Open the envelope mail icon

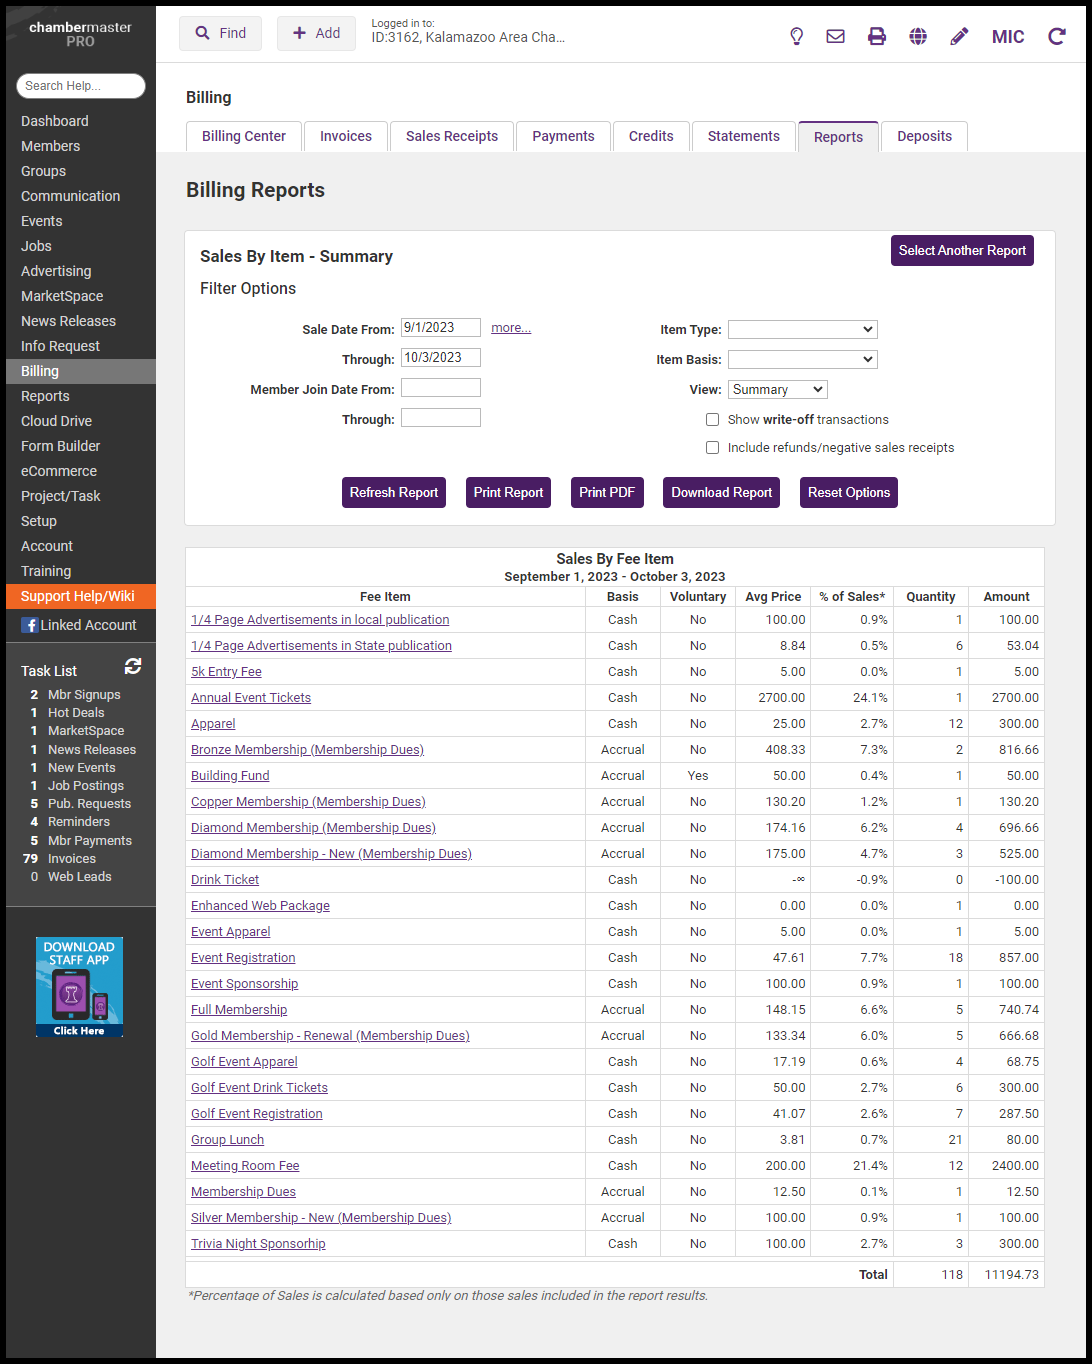pyautogui.click(x=835, y=36)
